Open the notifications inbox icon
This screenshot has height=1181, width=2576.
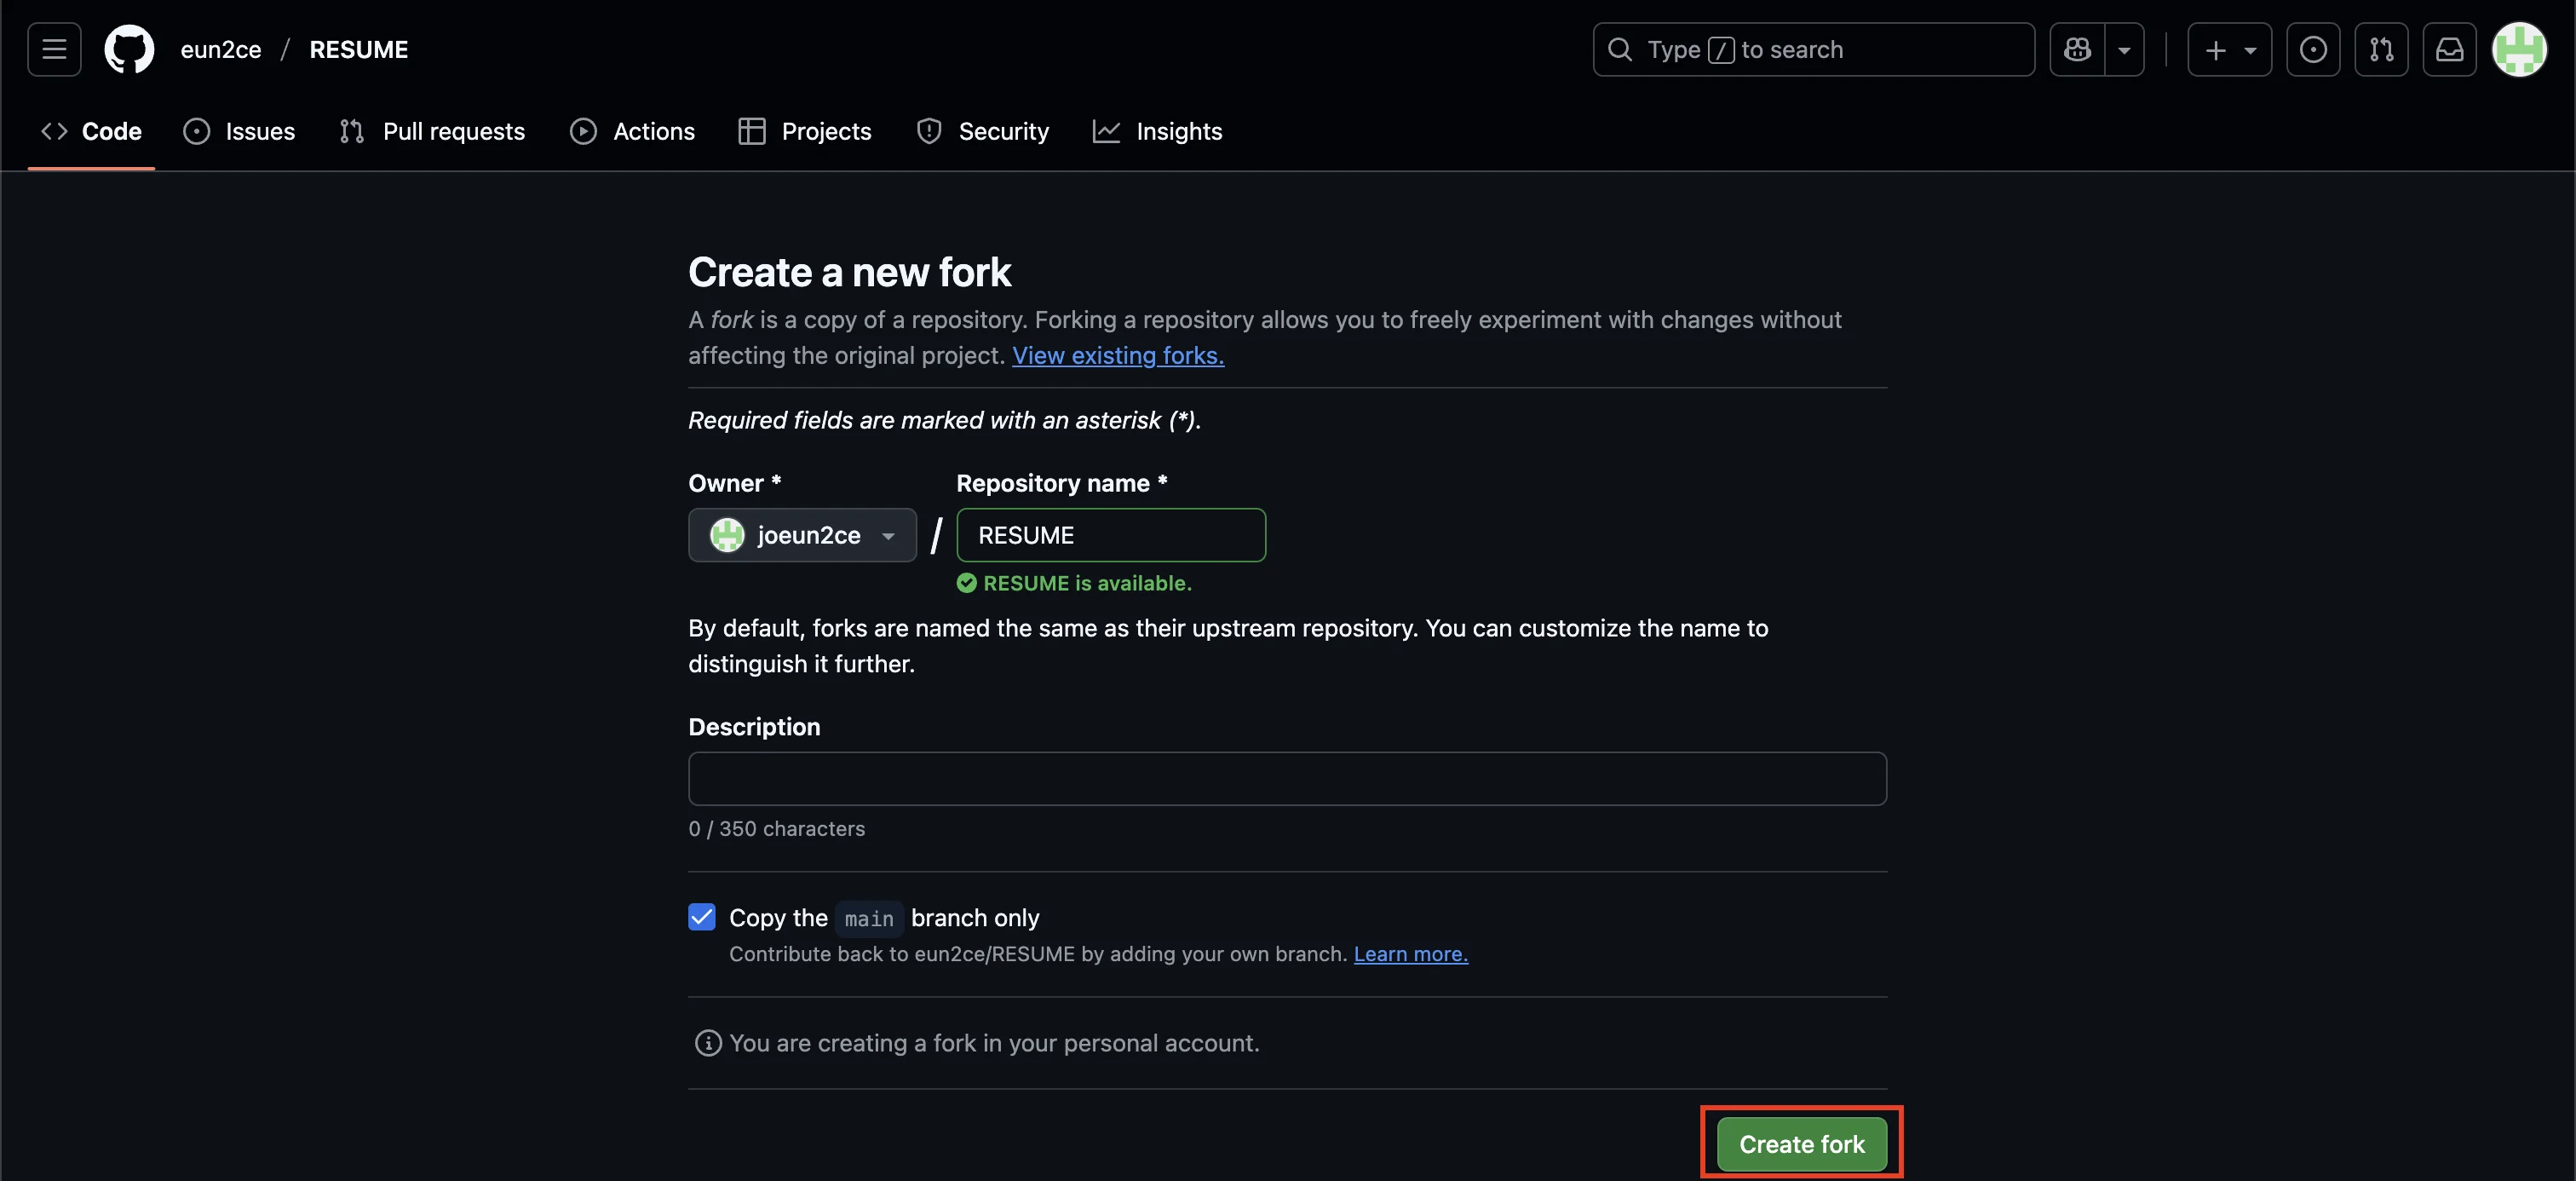click(2449, 49)
